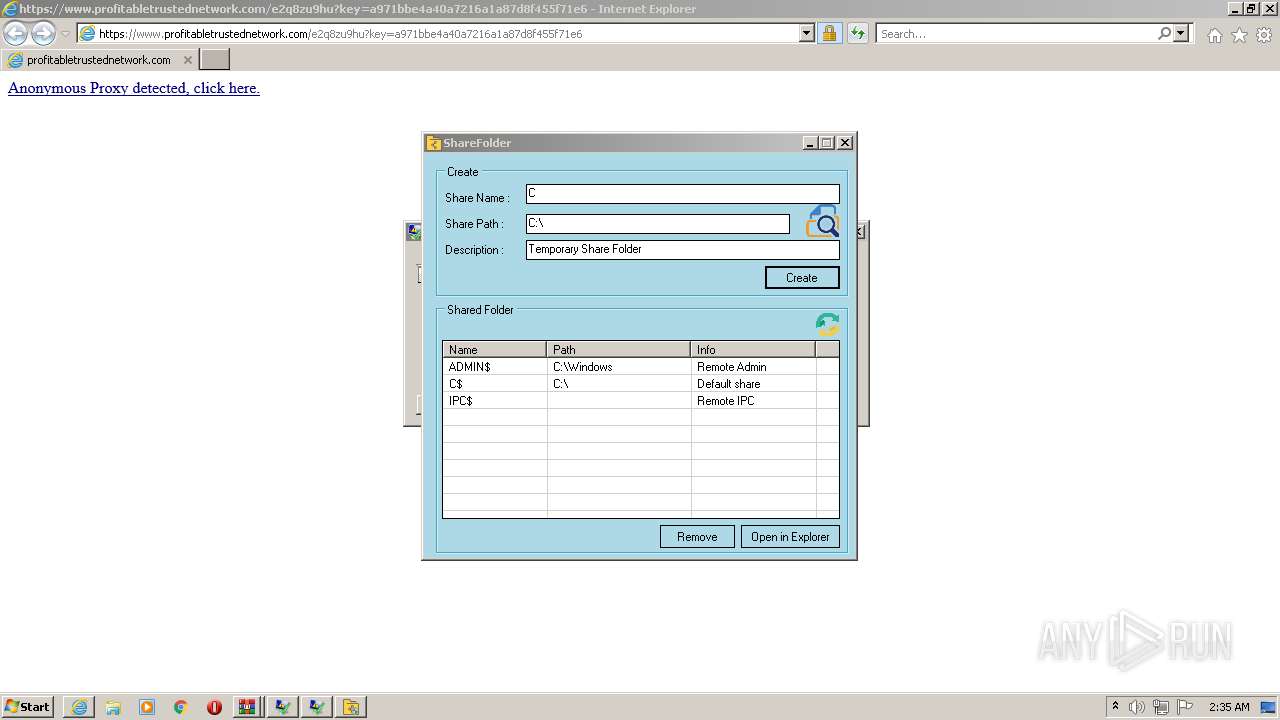This screenshot has height=720, width=1280.
Task: View the security lock report icon
Action: [829, 33]
